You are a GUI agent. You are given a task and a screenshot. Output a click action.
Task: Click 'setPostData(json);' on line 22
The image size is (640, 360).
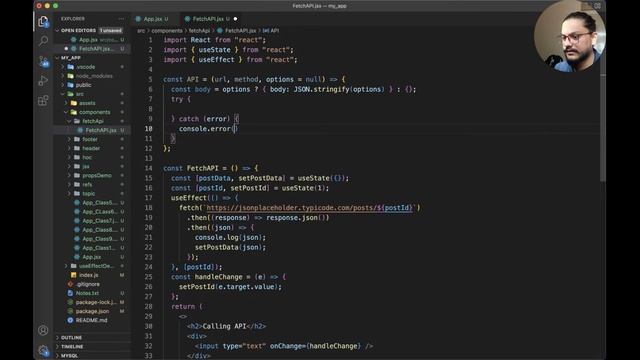[x=230, y=247]
